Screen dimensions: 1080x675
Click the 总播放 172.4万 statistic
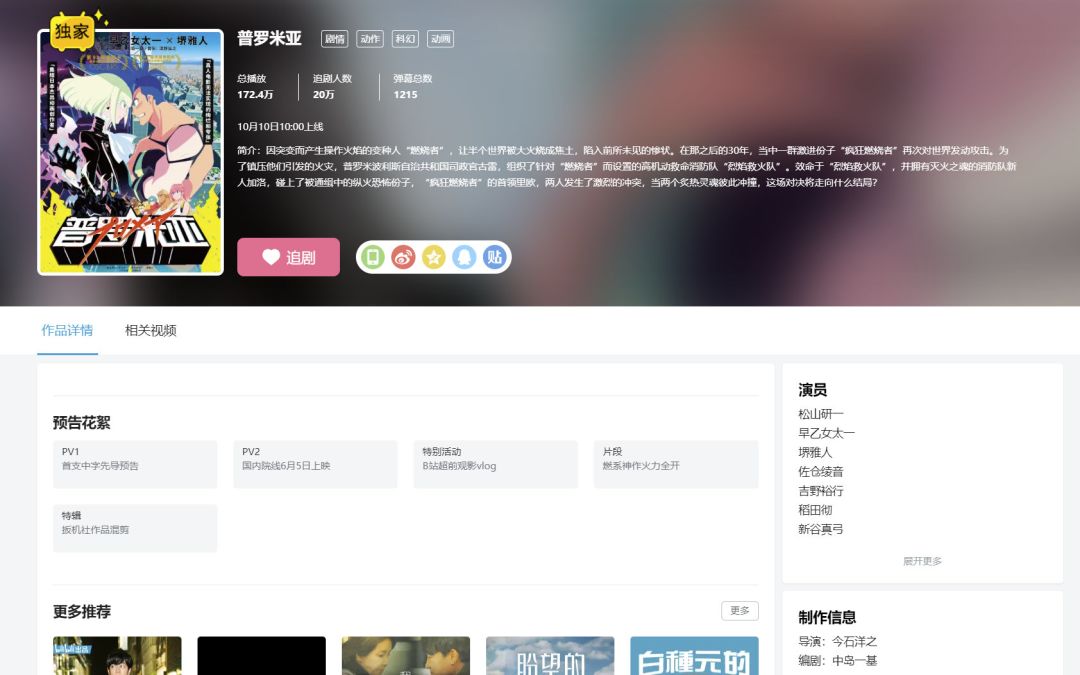click(x=256, y=87)
